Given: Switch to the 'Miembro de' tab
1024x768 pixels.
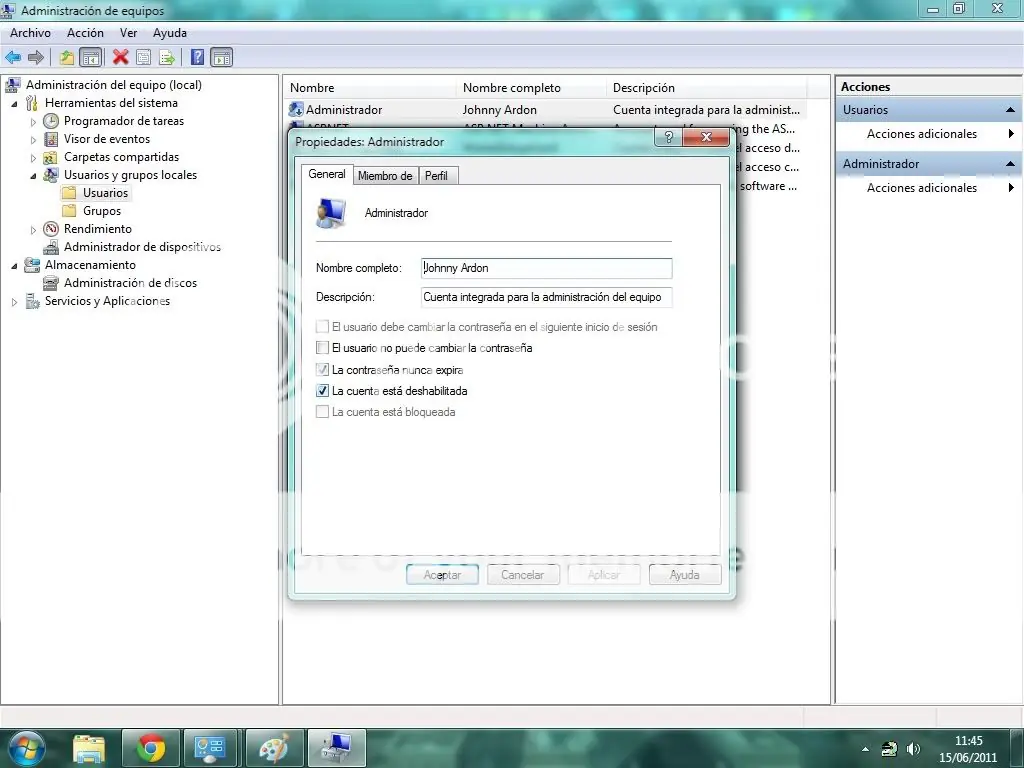Looking at the screenshot, I should click(385, 176).
